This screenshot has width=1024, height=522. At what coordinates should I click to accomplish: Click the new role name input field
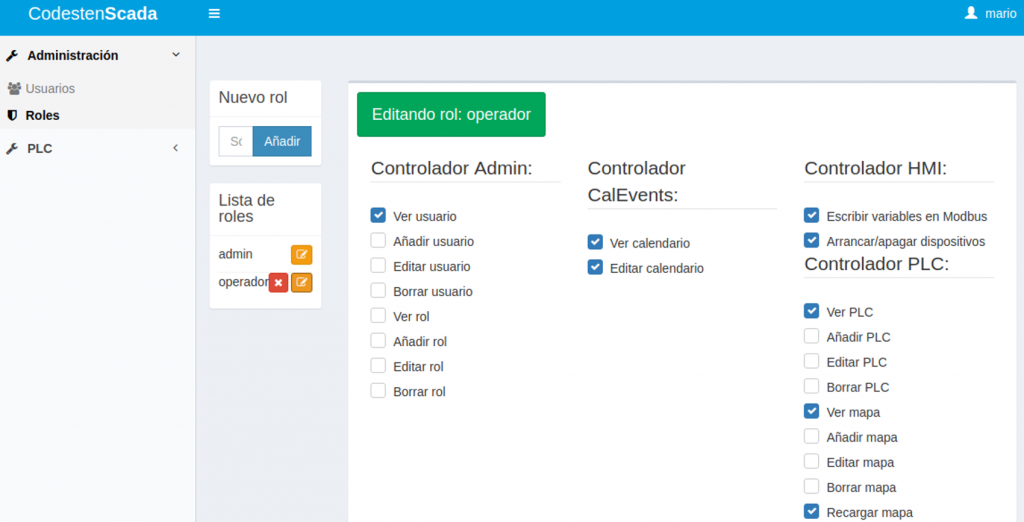(236, 141)
